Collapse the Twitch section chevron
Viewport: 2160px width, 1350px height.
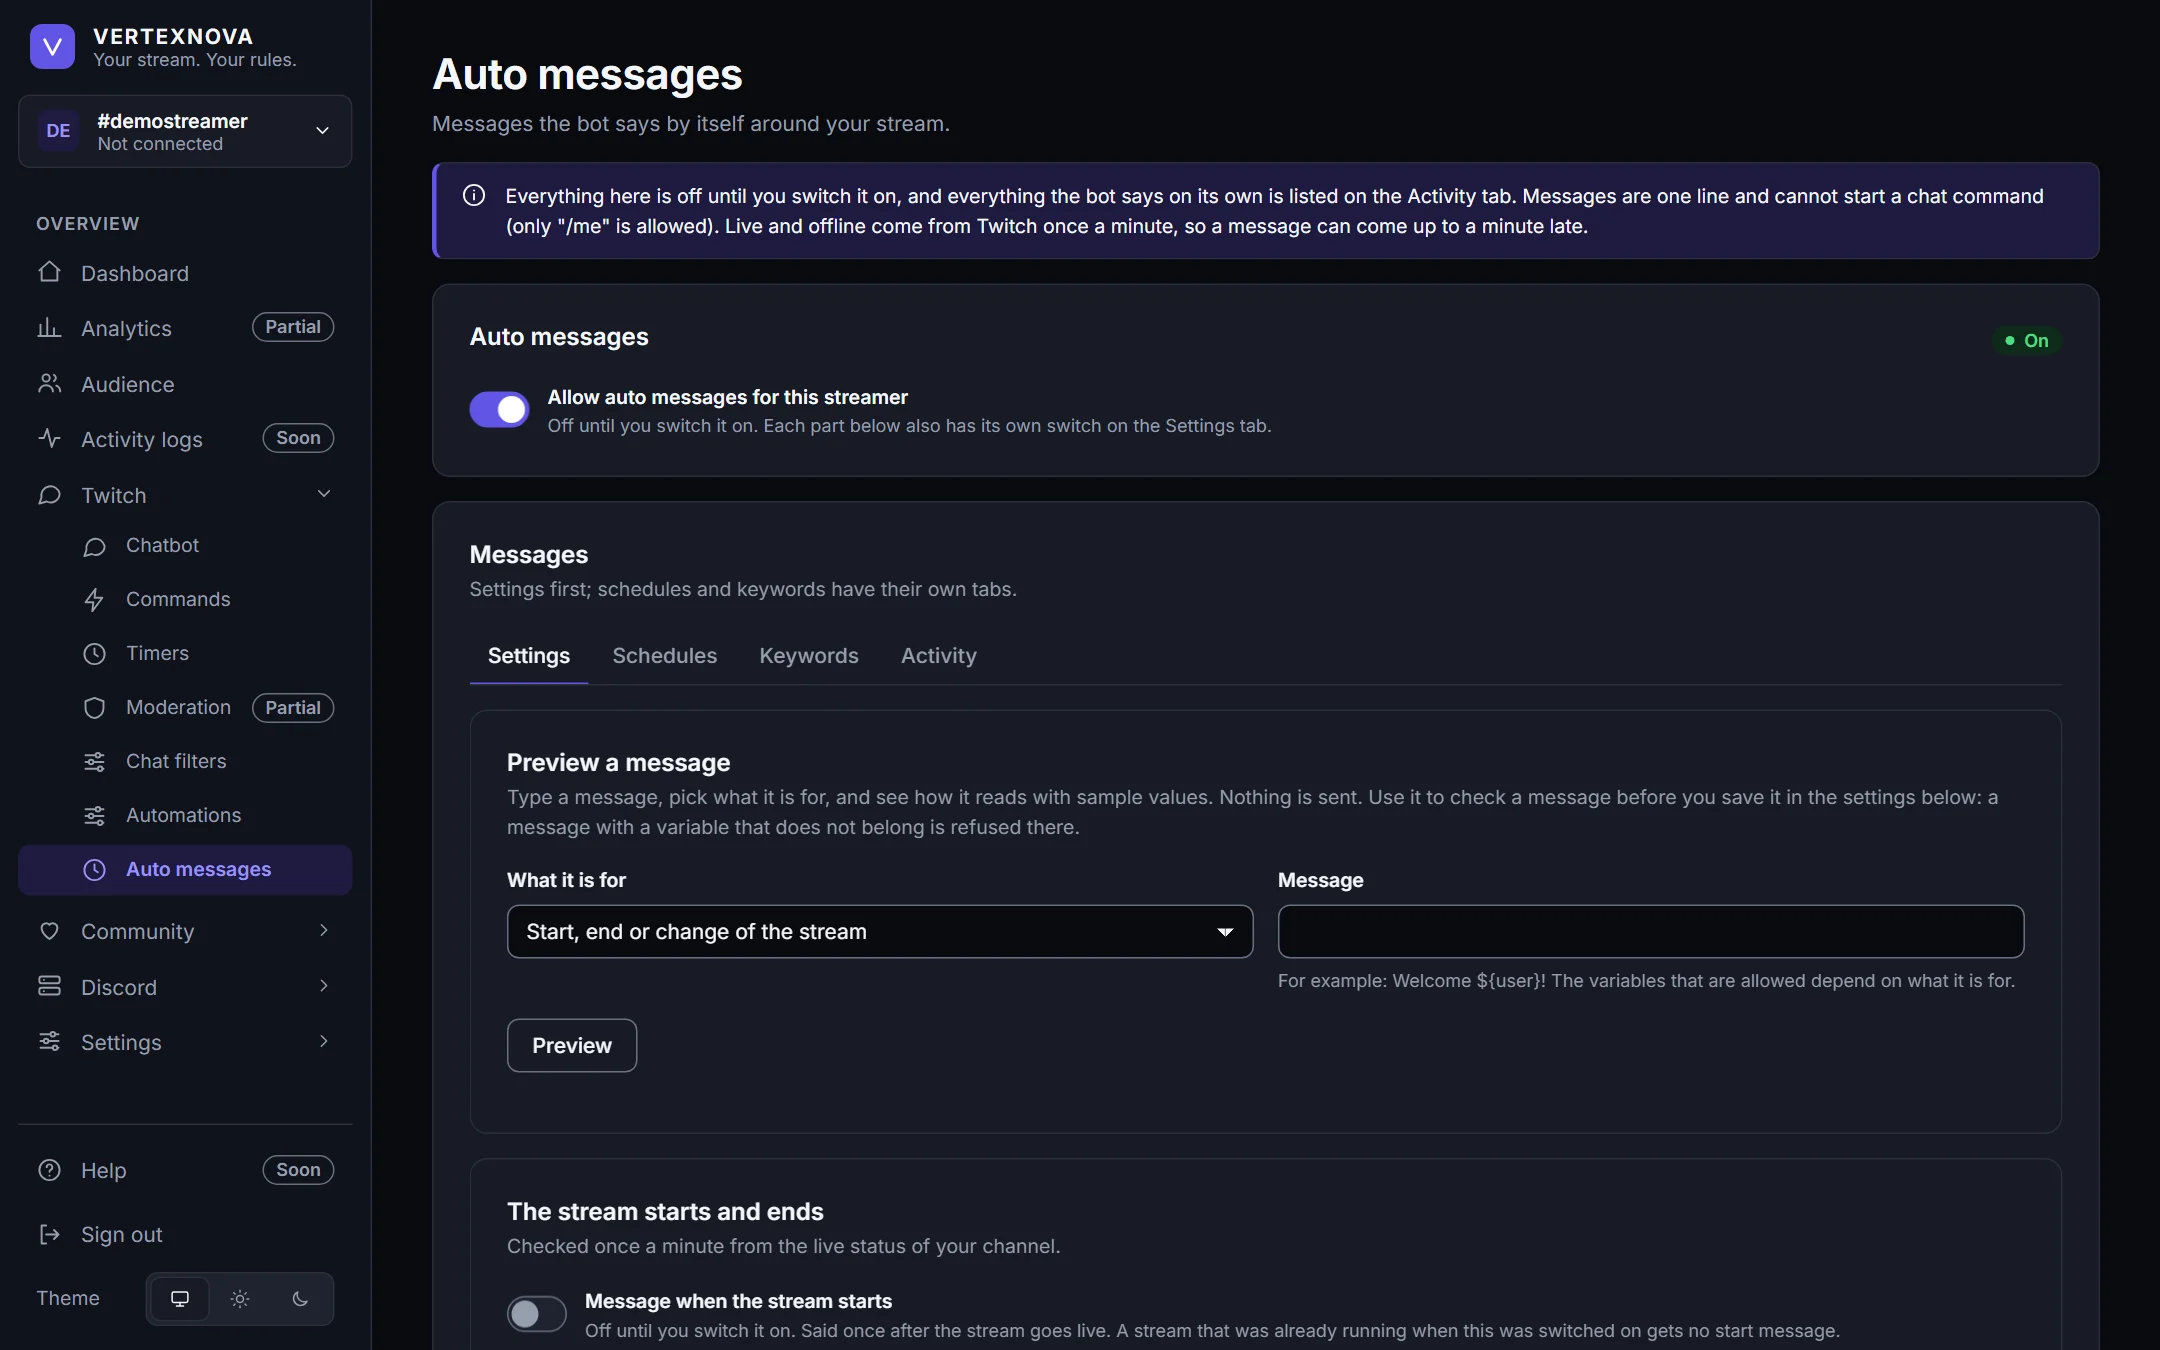(324, 494)
